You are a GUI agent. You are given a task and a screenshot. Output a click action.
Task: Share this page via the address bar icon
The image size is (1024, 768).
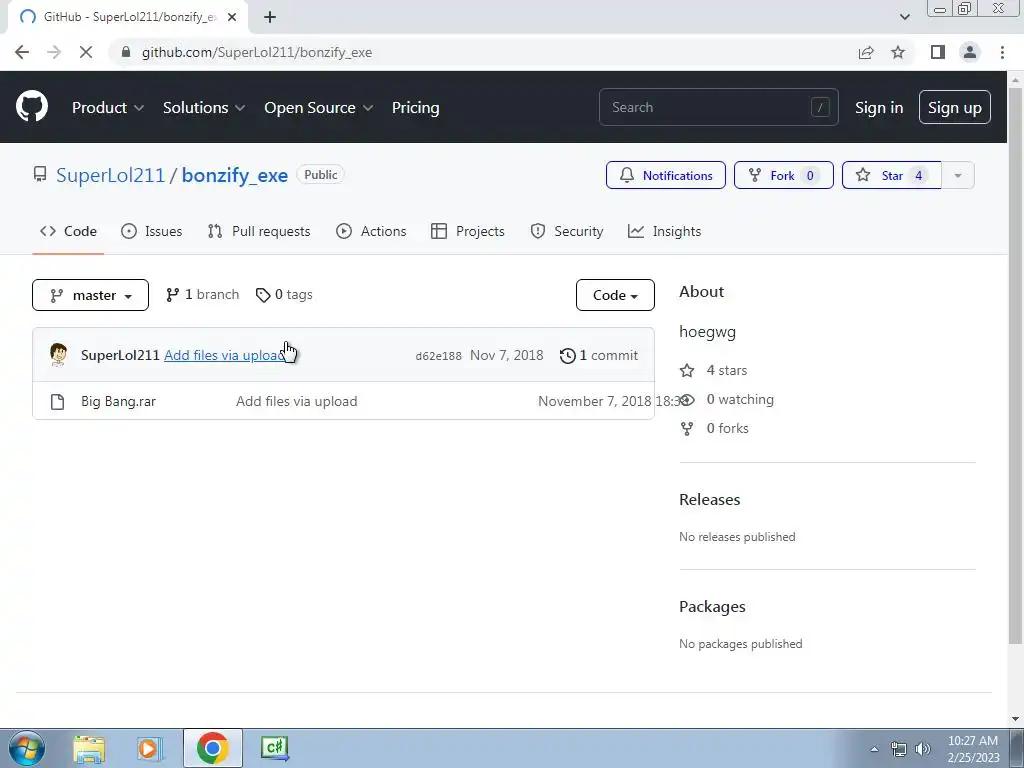tap(866, 52)
